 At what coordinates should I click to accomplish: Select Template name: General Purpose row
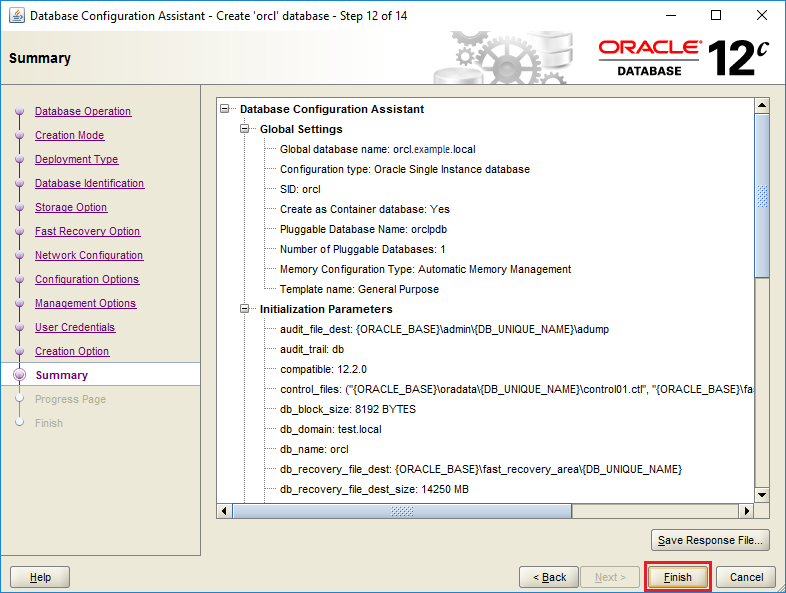[359, 289]
